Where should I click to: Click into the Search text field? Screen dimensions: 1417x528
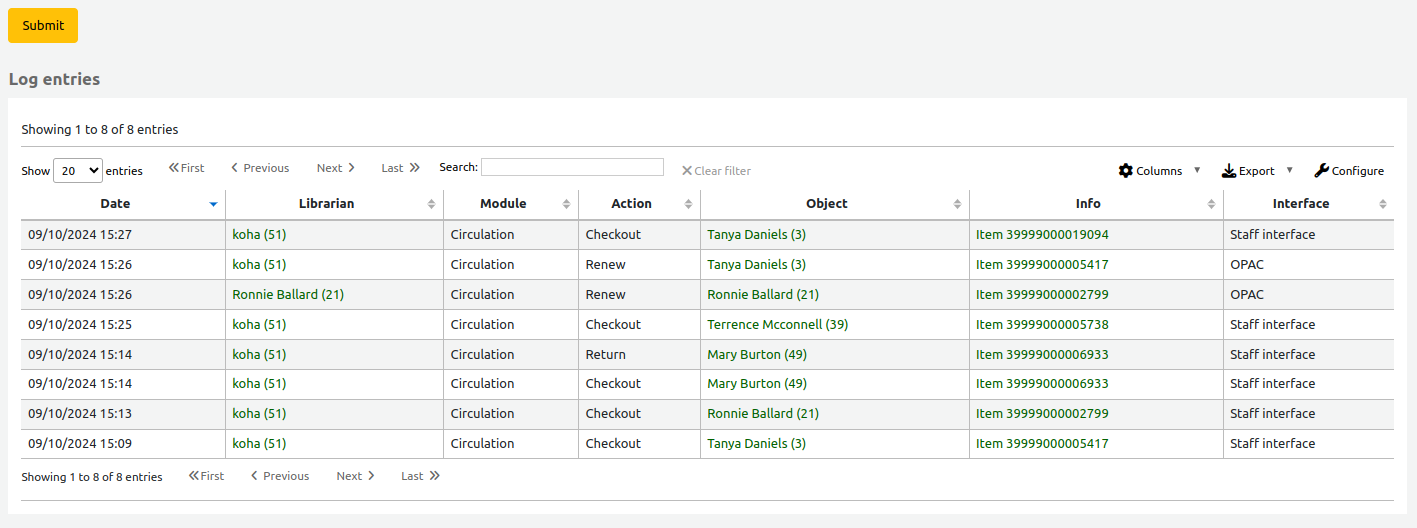click(572, 167)
